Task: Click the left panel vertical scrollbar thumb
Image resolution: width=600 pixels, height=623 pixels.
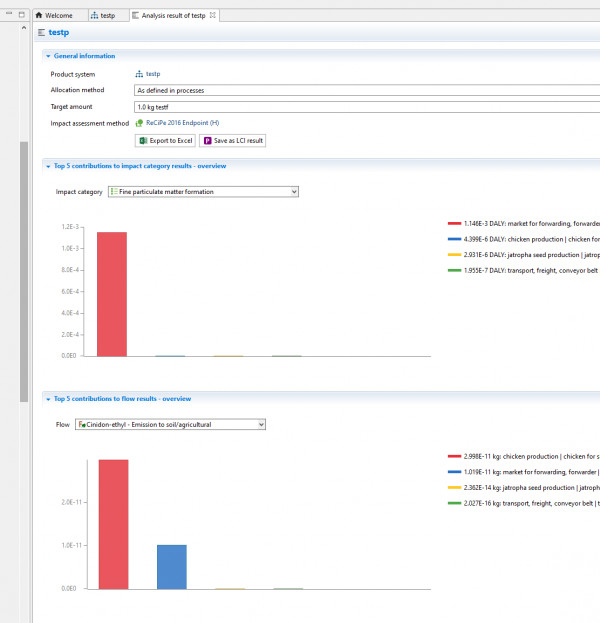Action: tap(24, 272)
